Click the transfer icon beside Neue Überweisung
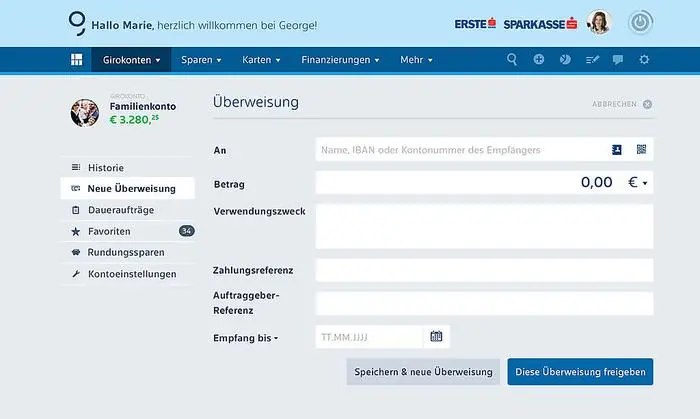Viewport: 700px width, 419px height. 76,188
